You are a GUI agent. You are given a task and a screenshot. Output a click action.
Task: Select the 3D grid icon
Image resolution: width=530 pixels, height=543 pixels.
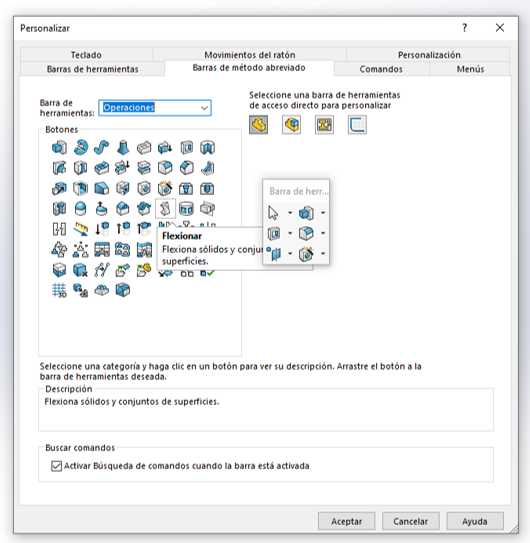[x=59, y=290]
